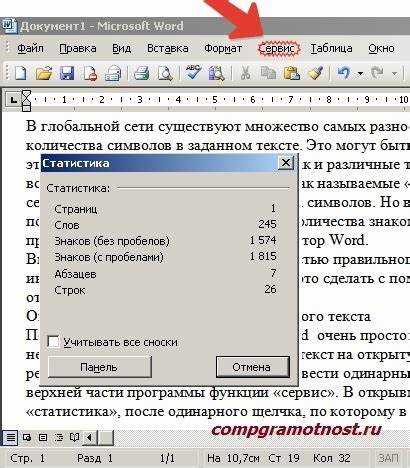The width and height of the screenshot is (410, 468).
Task: Click the Знаков (с пробелами) row
Action: 165,257
